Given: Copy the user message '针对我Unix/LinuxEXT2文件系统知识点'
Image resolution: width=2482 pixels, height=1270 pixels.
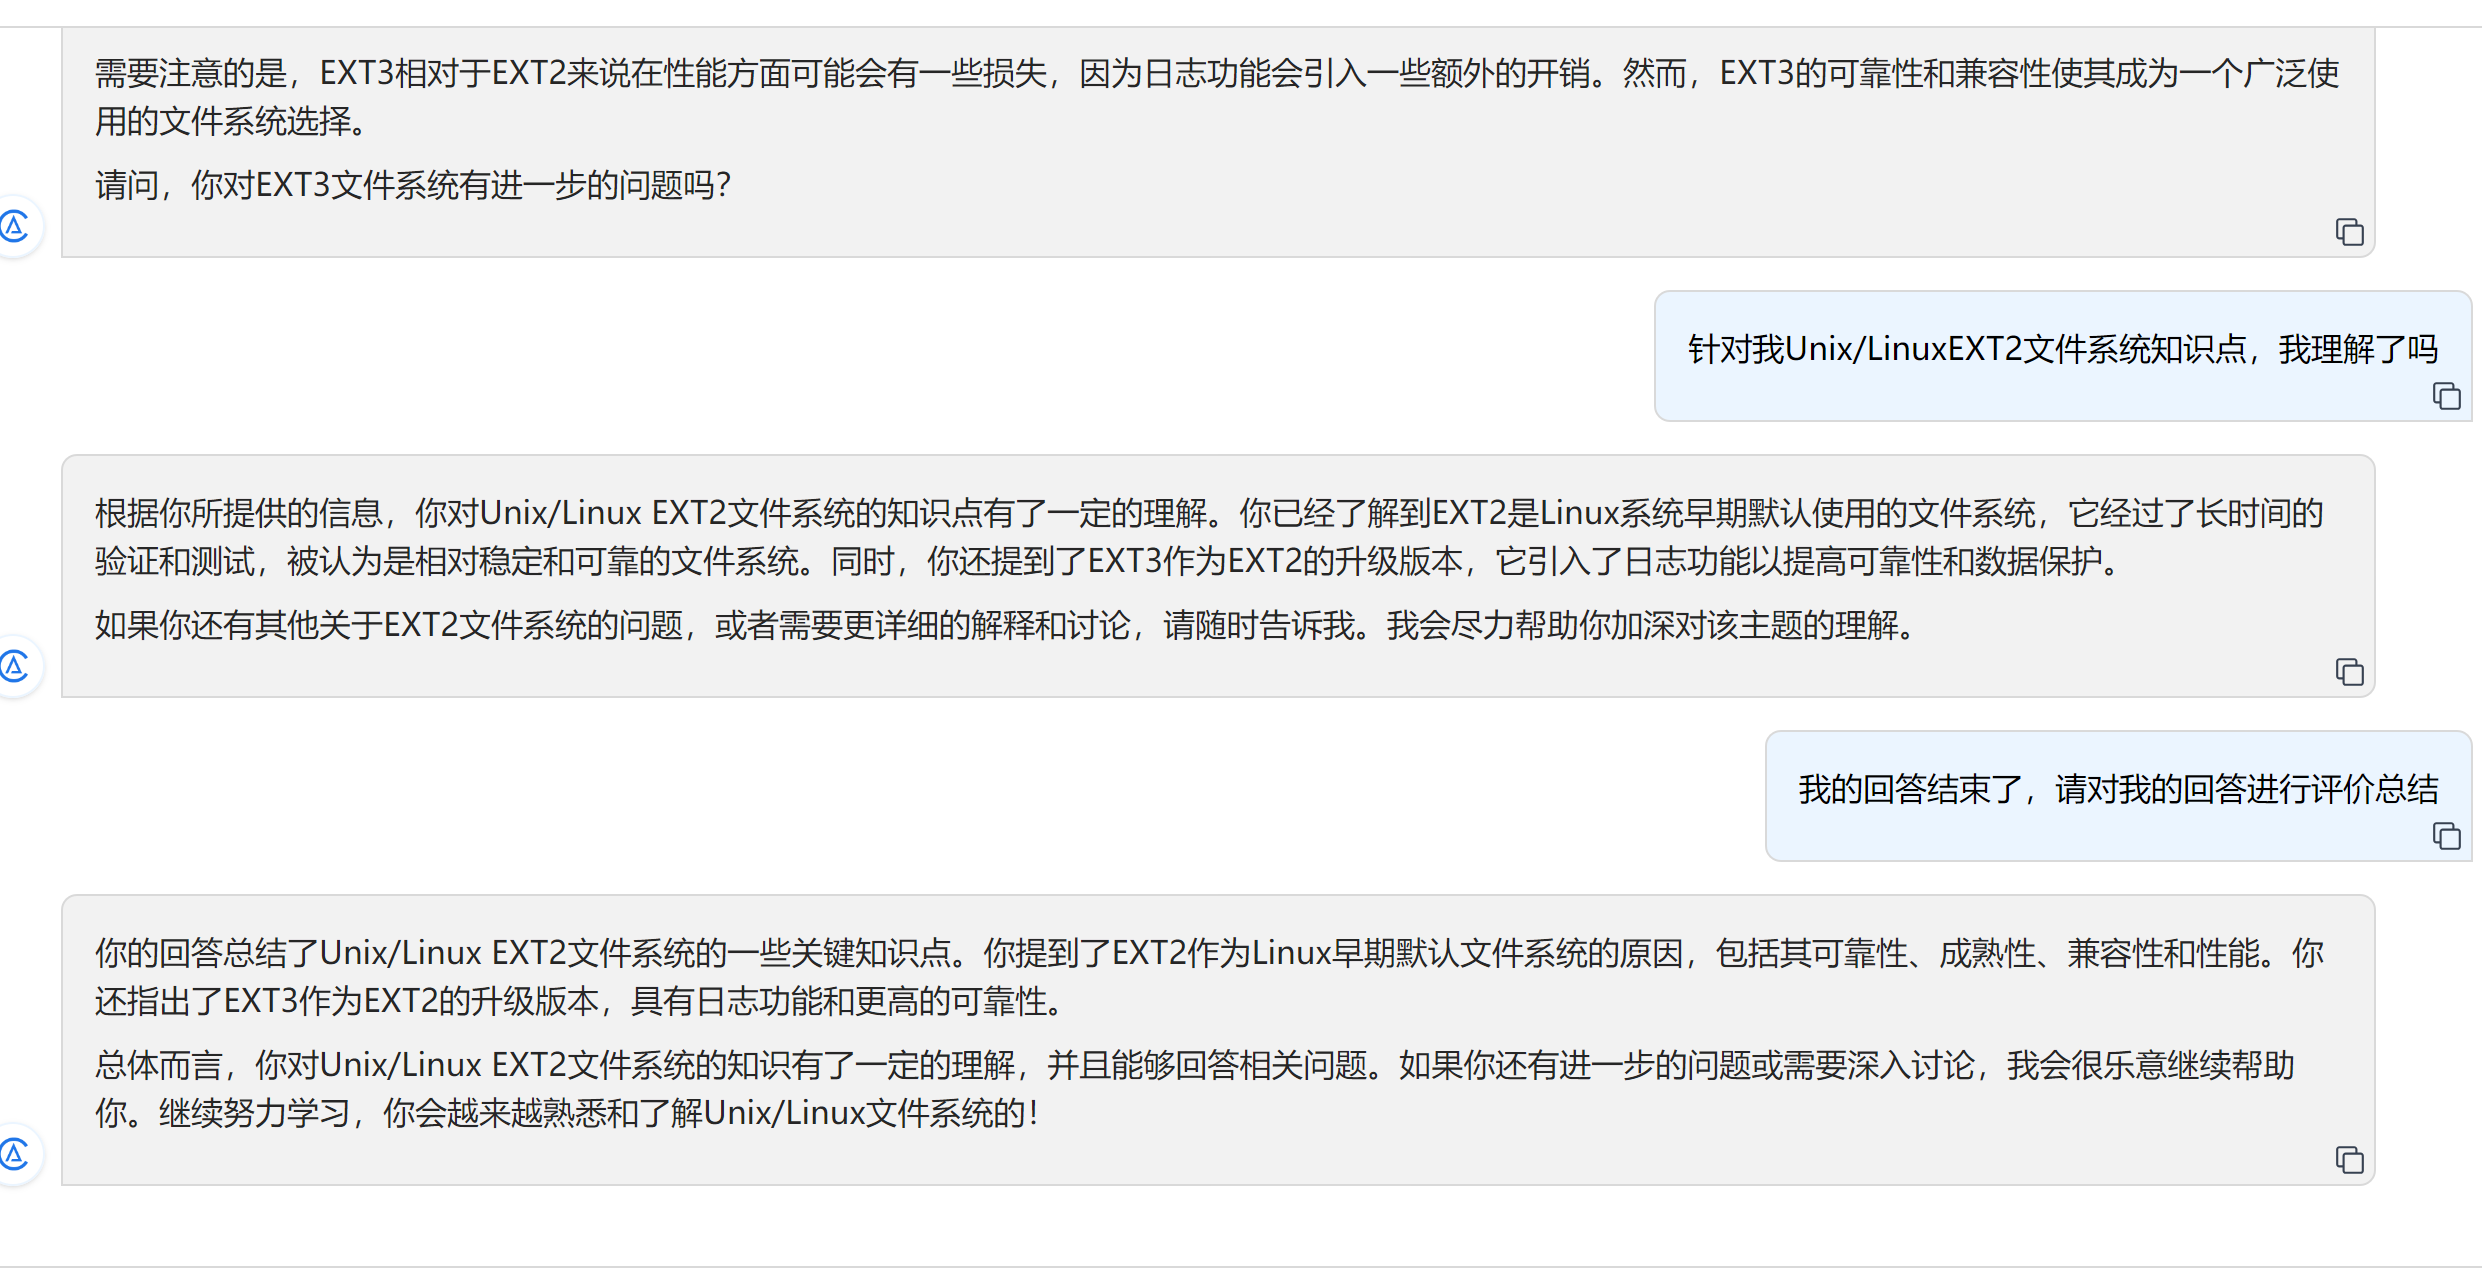Looking at the screenshot, I should click(x=2446, y=396).
